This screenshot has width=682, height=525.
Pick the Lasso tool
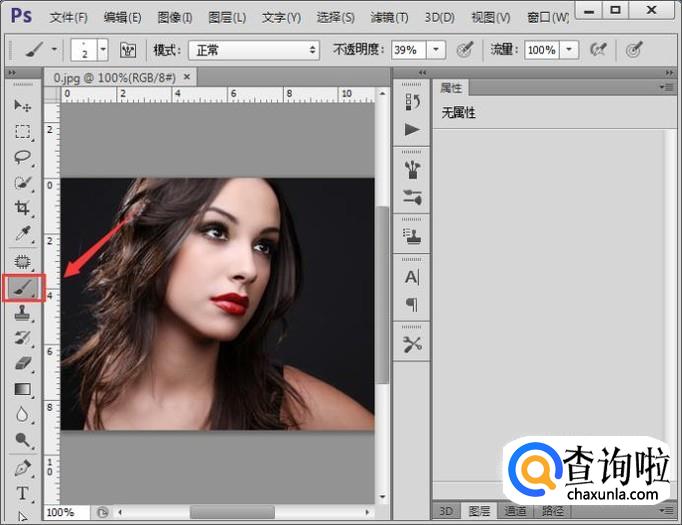click(x=23, y=157)
